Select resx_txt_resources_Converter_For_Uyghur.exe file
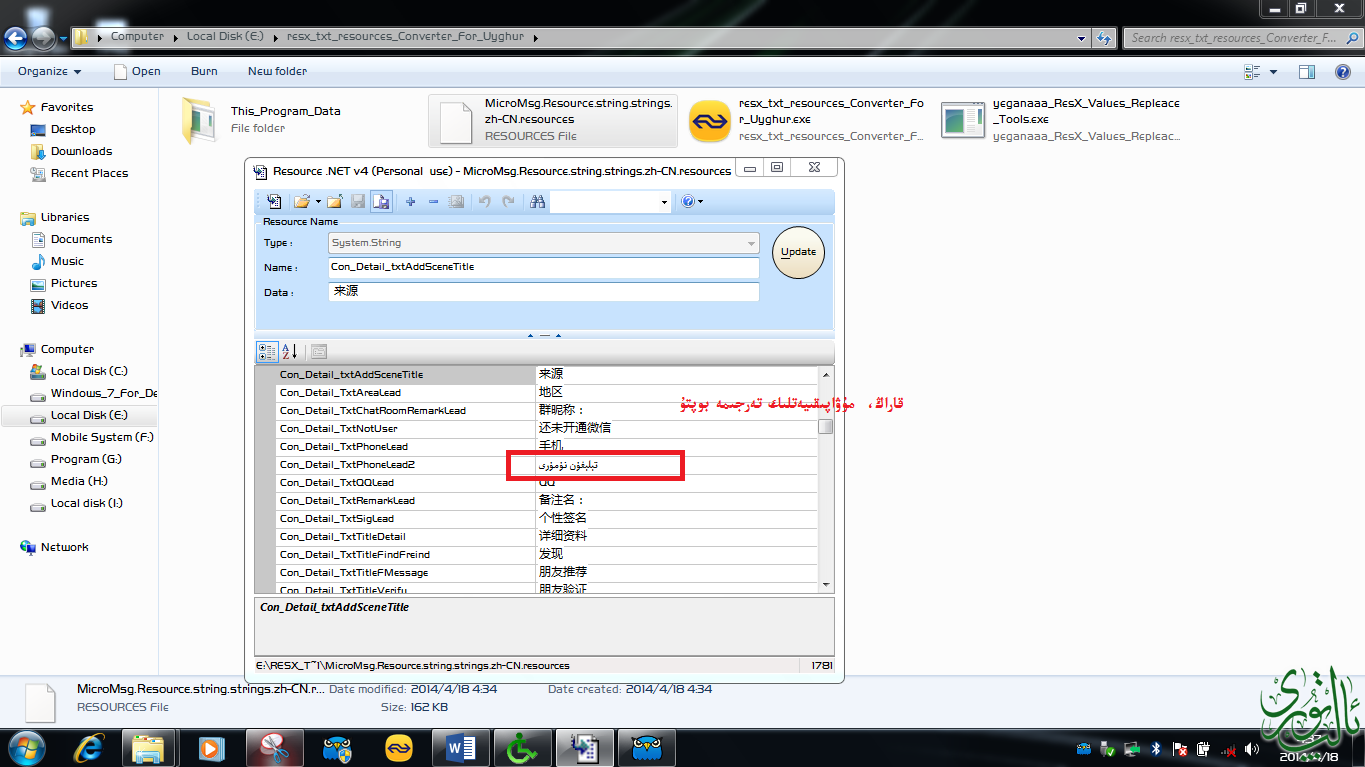Image resolution: width=1365 pixels, height=767 pixels. (x=806, y=120)
